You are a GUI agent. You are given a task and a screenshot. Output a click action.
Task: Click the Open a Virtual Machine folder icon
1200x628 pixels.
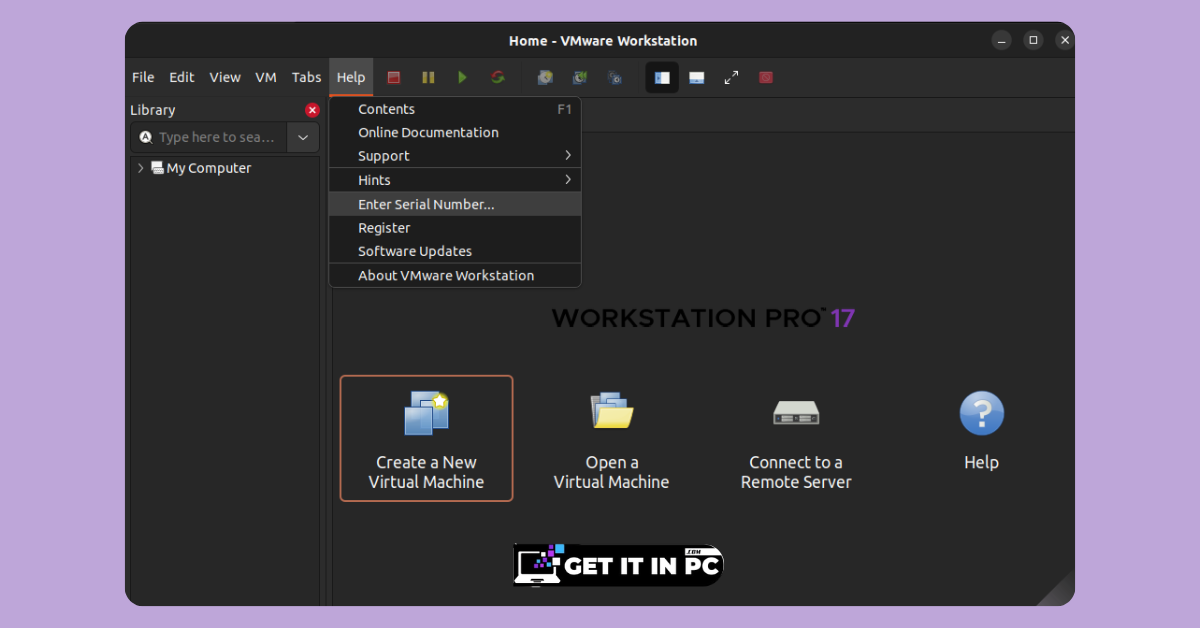(612, 410)
